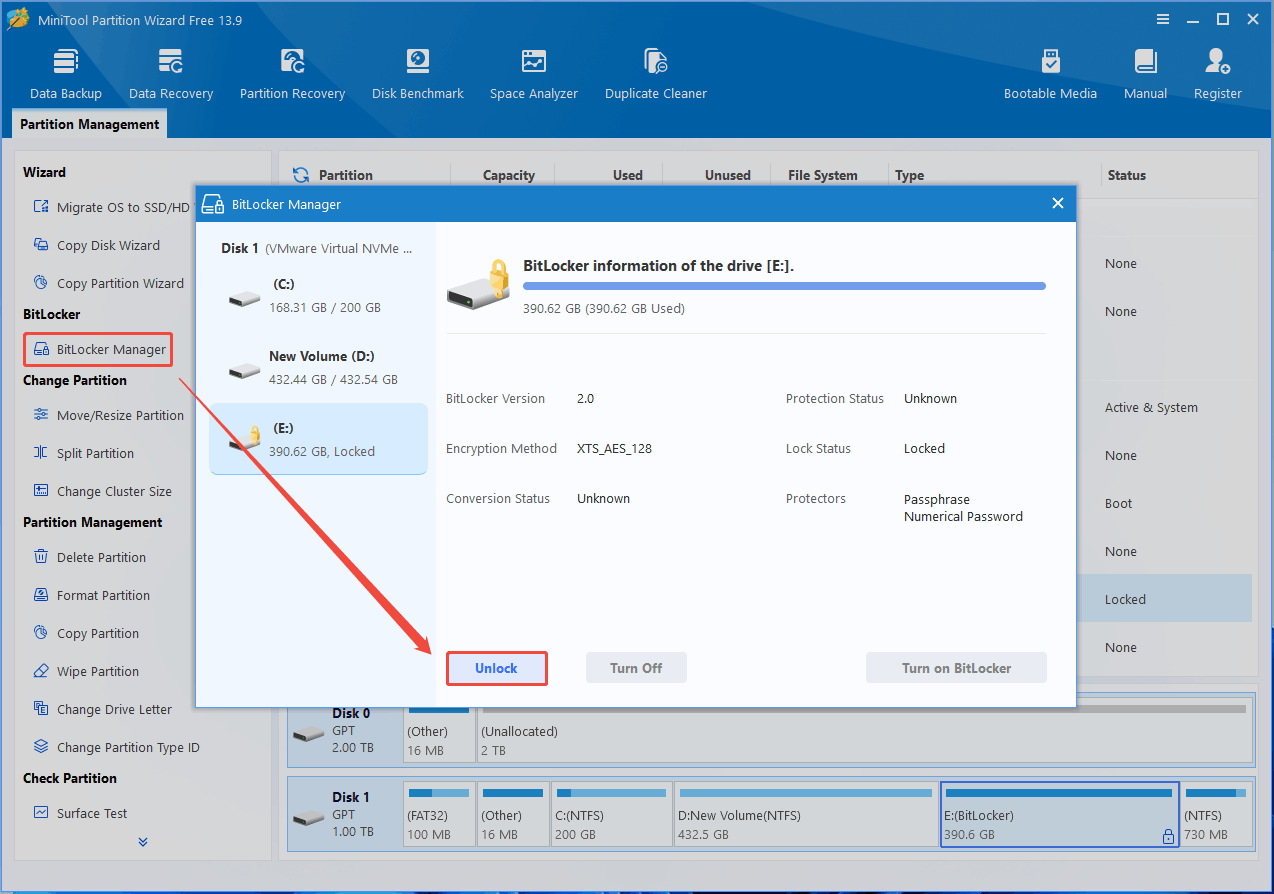The height and width of the screenshot is (894, 1274).
Task: Open Copy Partition Wizard
Action: [108, 283]
